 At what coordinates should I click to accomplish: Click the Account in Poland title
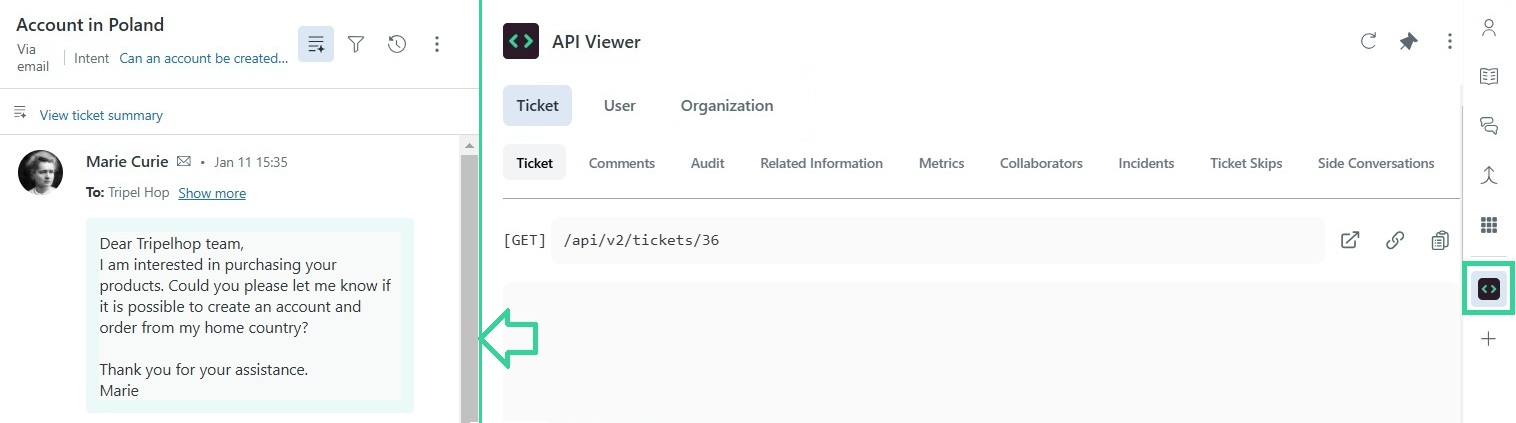point(90,25)
